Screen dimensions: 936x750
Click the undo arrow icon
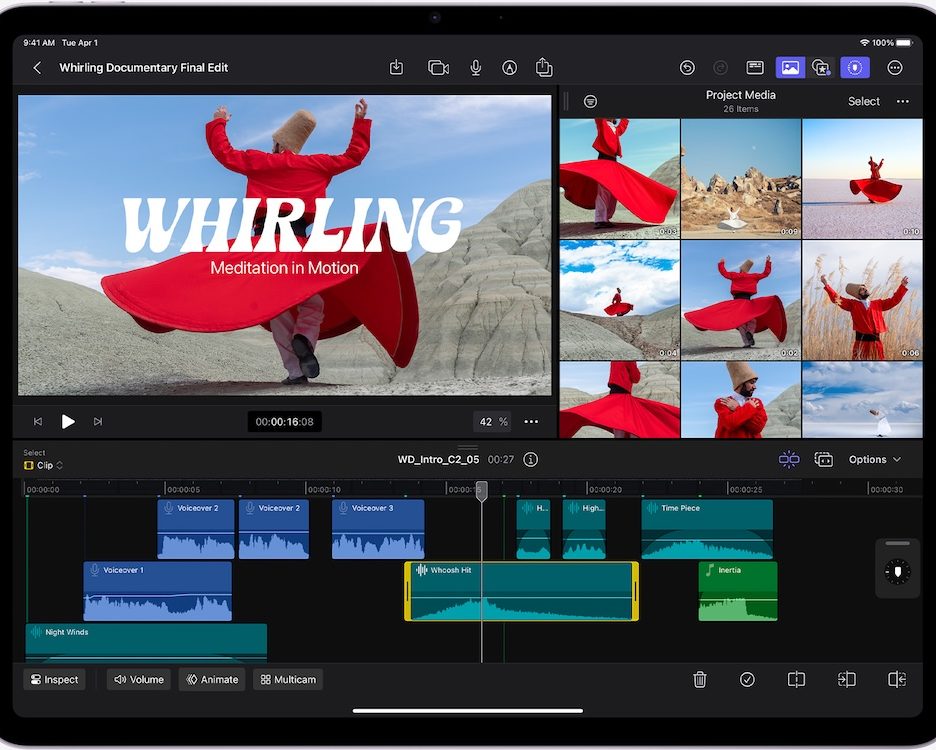687,68
